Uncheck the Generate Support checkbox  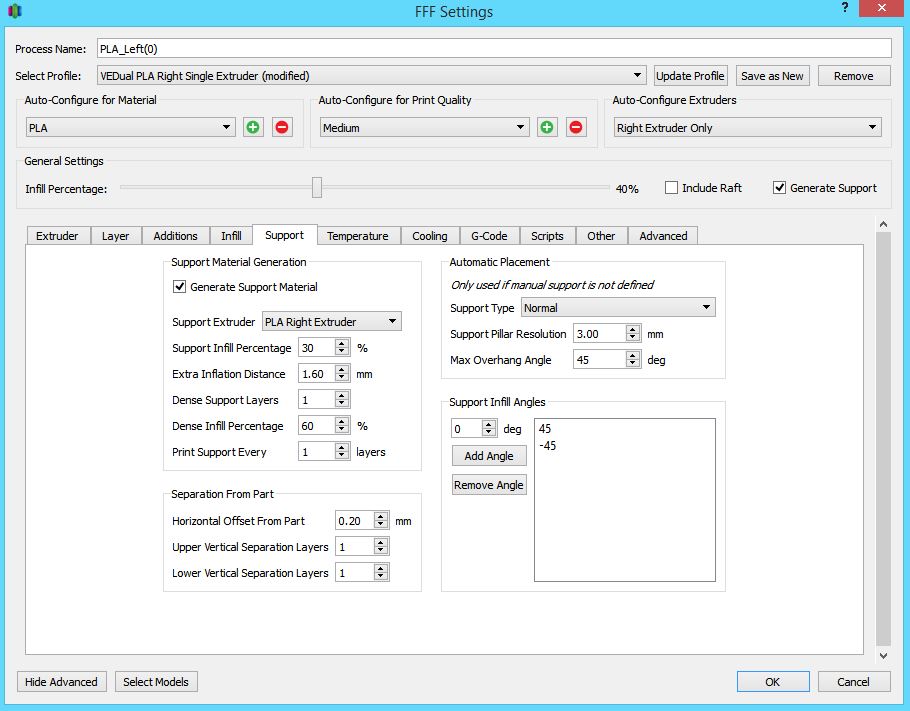[780, 188]
